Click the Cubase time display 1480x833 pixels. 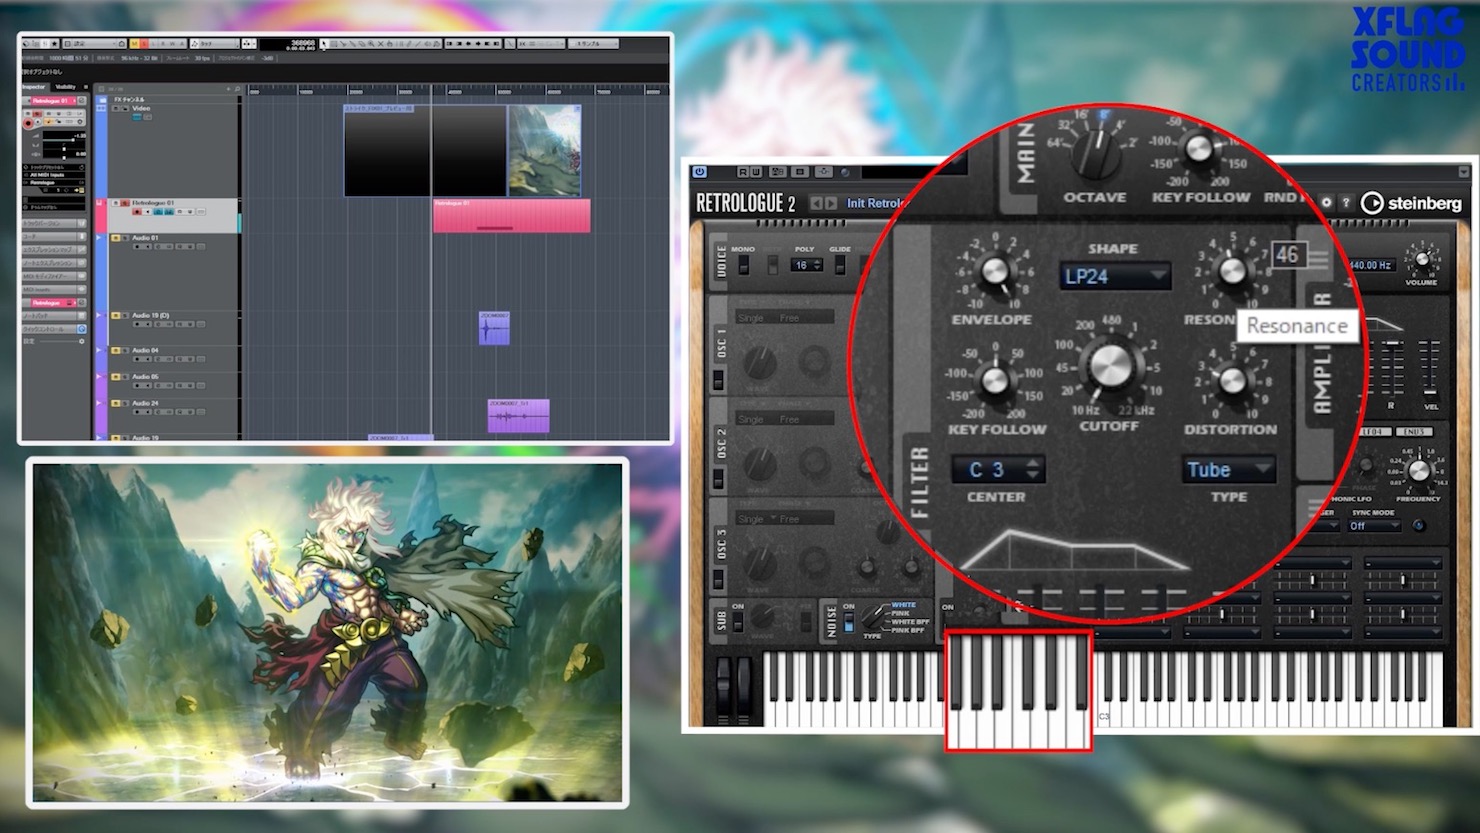coord(287,44)
